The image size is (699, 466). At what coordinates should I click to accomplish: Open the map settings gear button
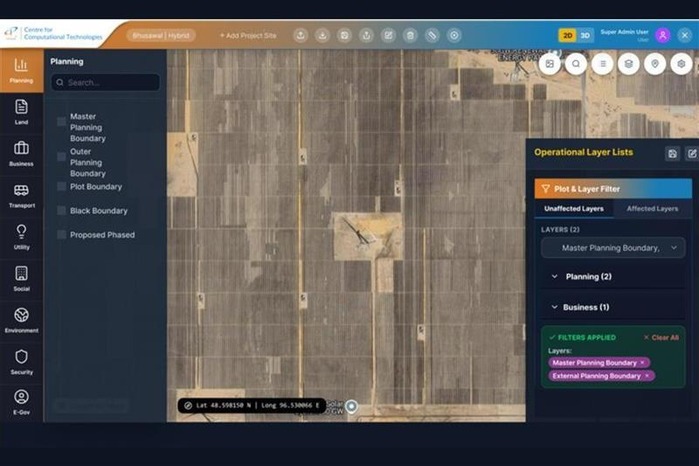click(x=681, y=64)
